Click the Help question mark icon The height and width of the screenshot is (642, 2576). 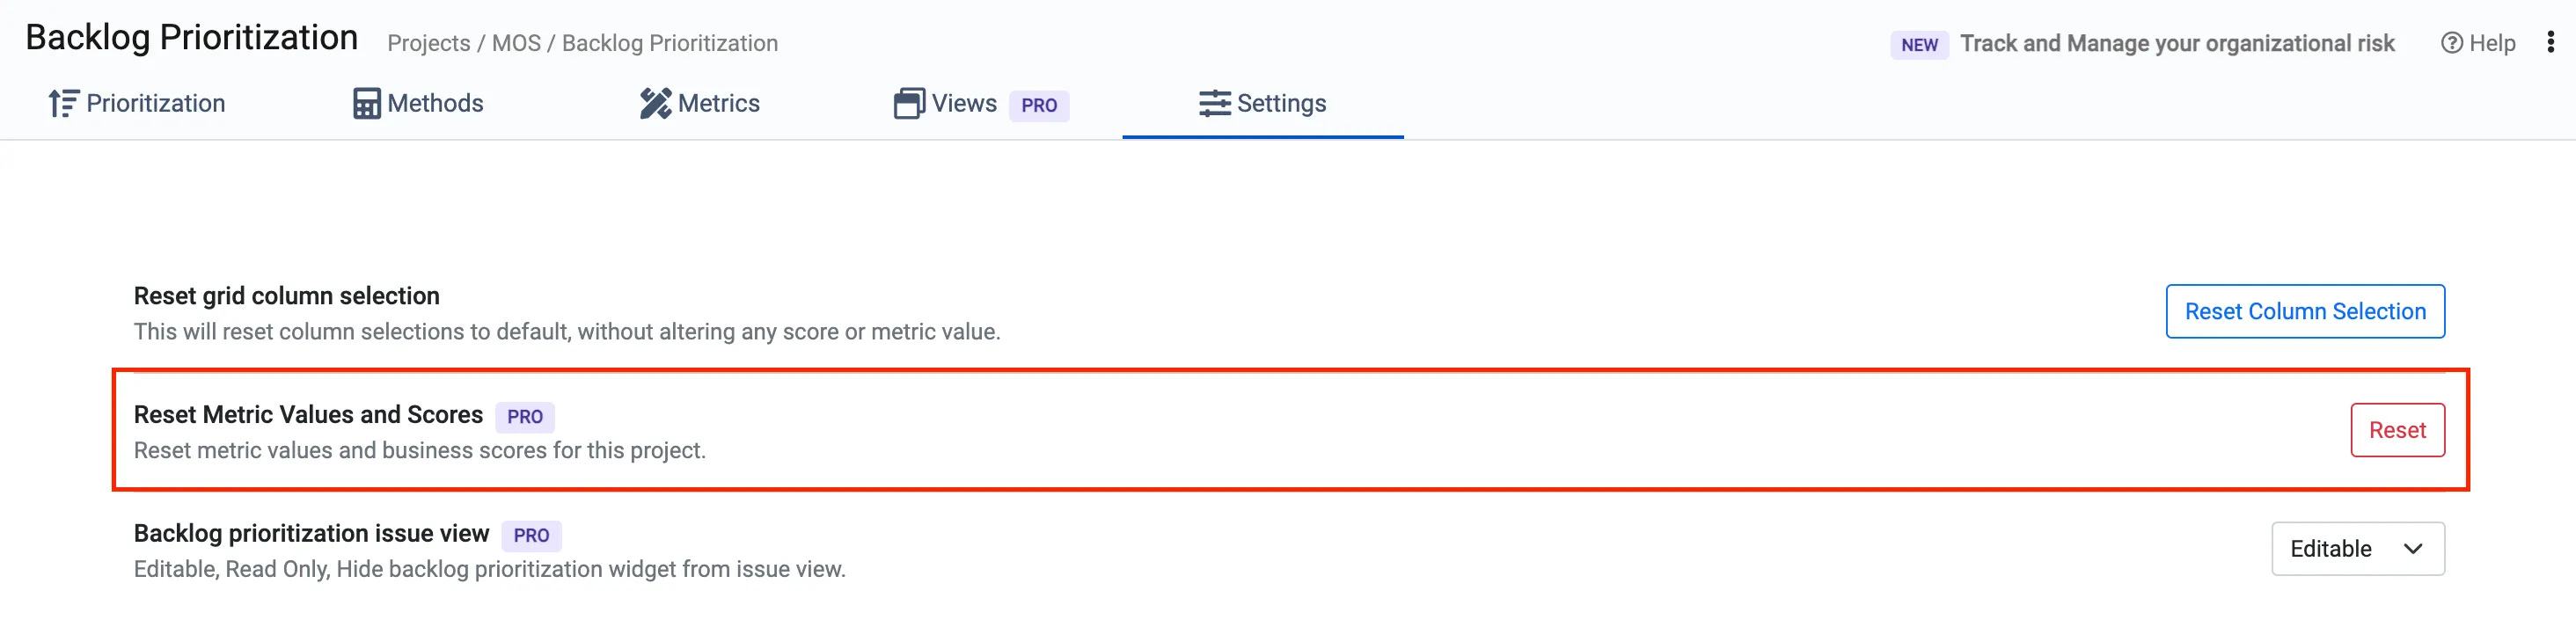2451,43
